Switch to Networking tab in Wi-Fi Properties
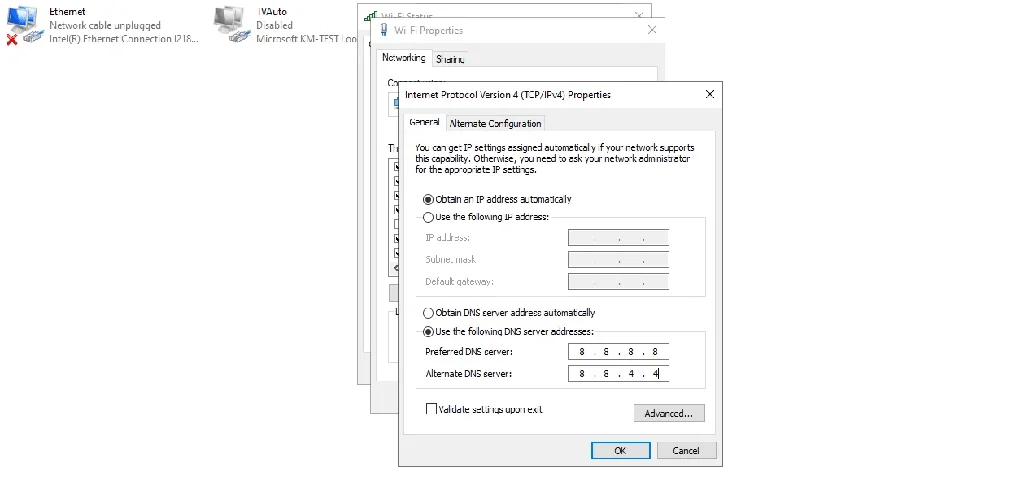Screen dimensions: 1024x500 (404, 58)
